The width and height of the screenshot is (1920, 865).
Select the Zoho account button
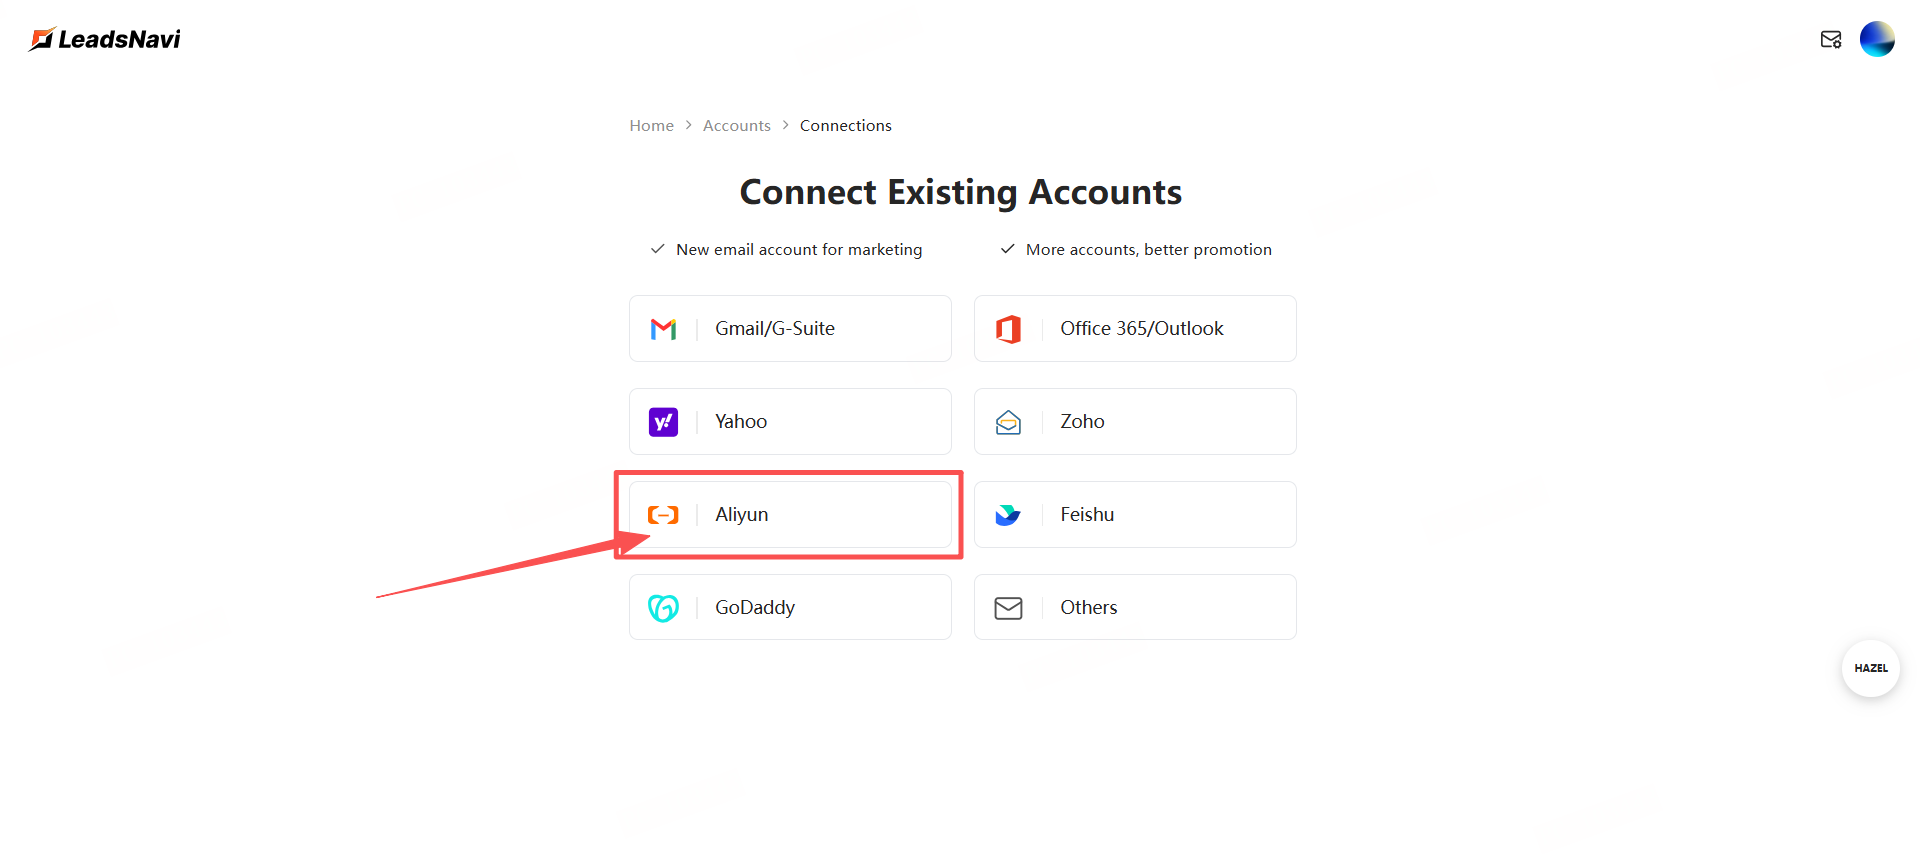point(1135,422)
